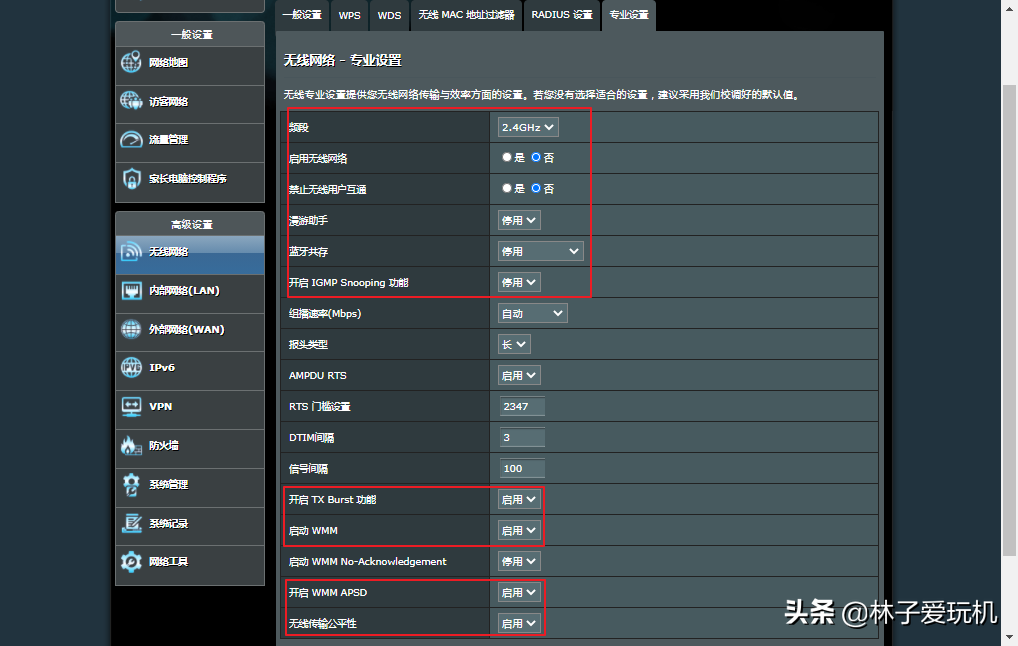Open the VPN monitor icon

(x=131, y=406)
